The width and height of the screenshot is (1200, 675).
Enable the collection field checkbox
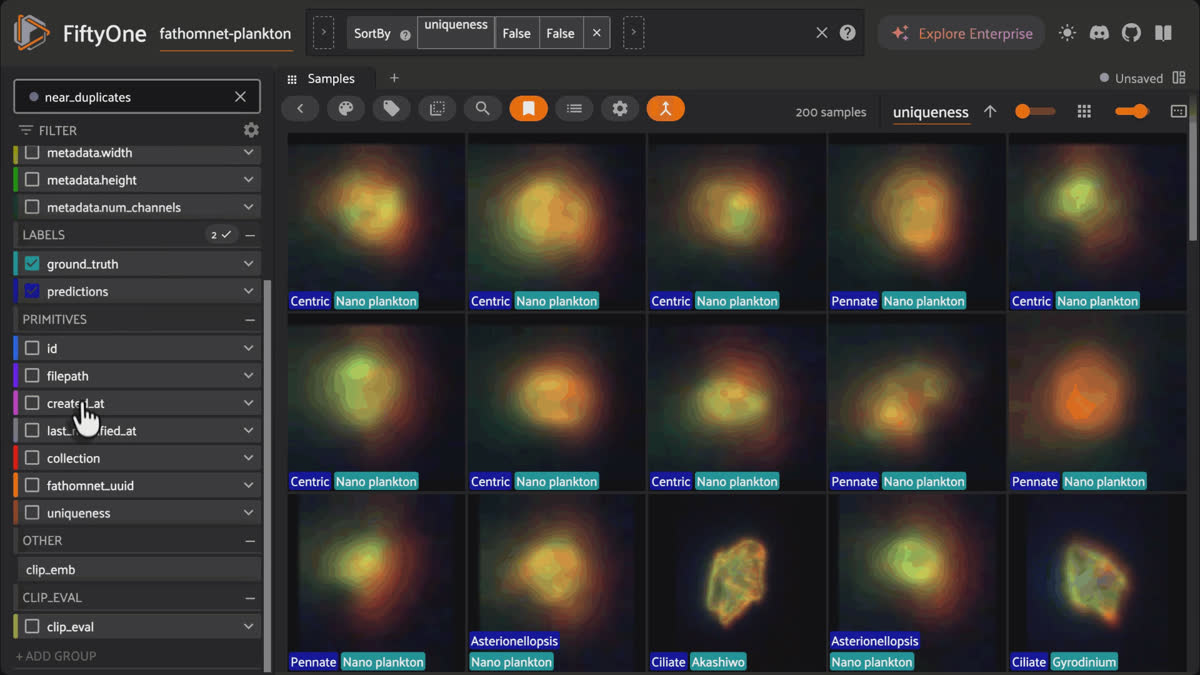coord(32,458)
